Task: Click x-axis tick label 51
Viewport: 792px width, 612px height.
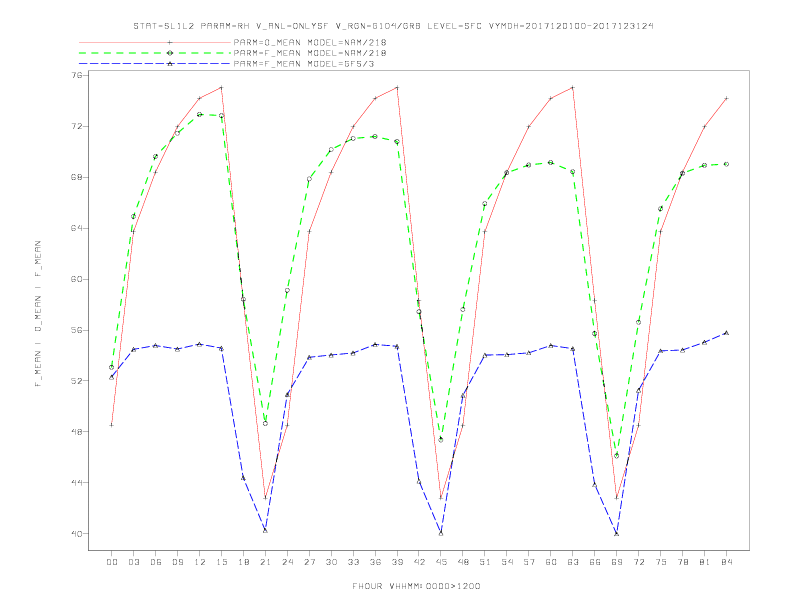Action: tap(485, 562)
